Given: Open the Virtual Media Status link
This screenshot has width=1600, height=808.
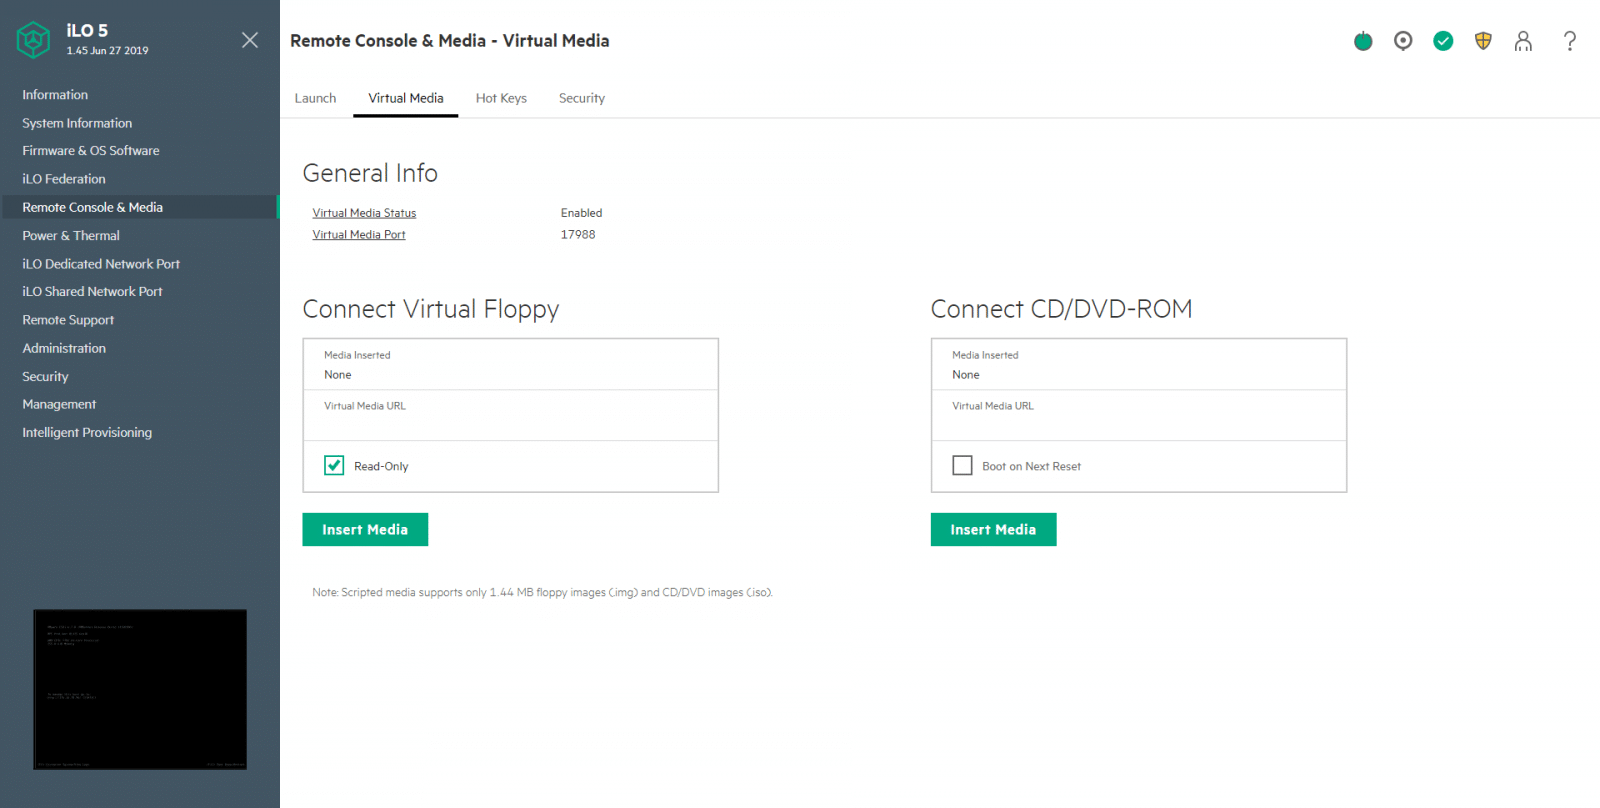Looking at the screenshot, I should tap(364, 213).
